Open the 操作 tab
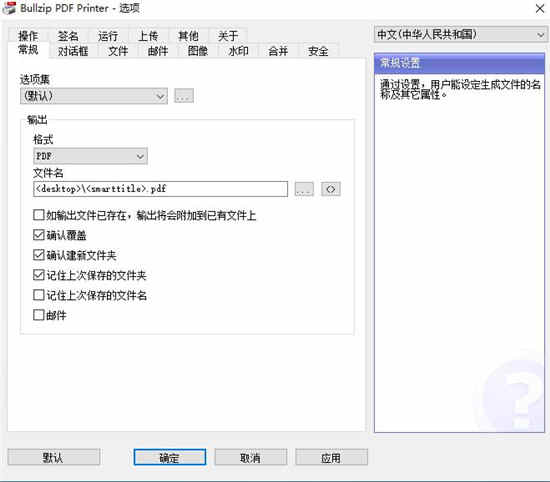 click(28, 35)
